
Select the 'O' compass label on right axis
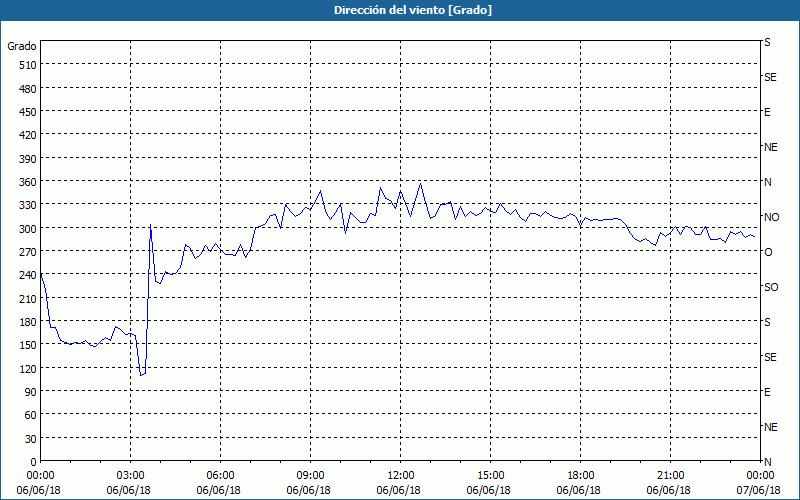pyautogui.click(x=768, y=252)
